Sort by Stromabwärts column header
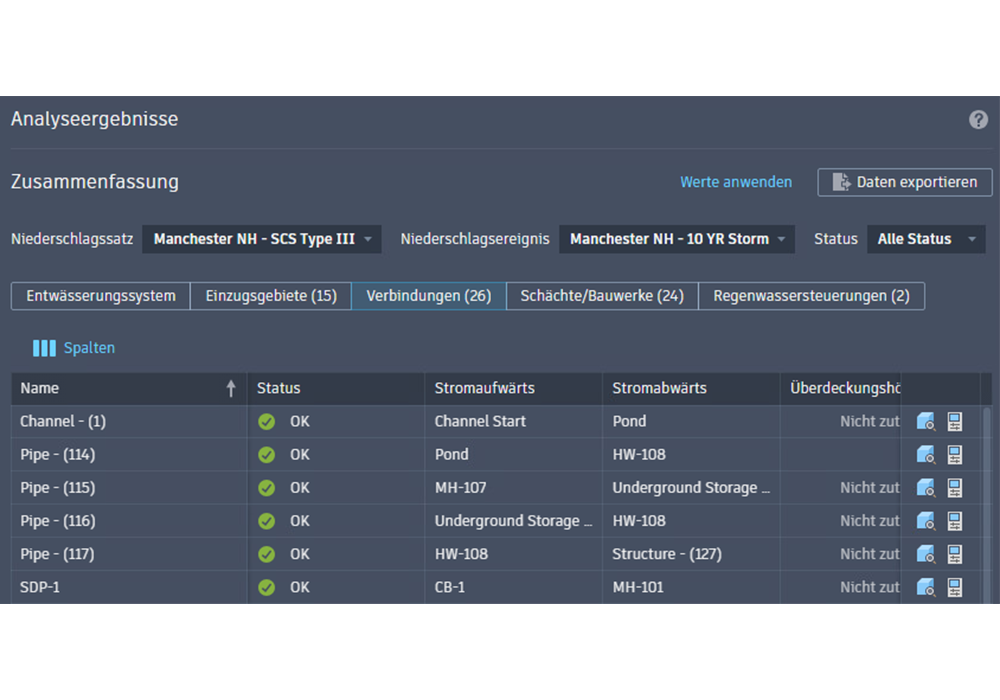Image resolution: width=1000 pixels, height=700 pixels. (x=691, y=388)
